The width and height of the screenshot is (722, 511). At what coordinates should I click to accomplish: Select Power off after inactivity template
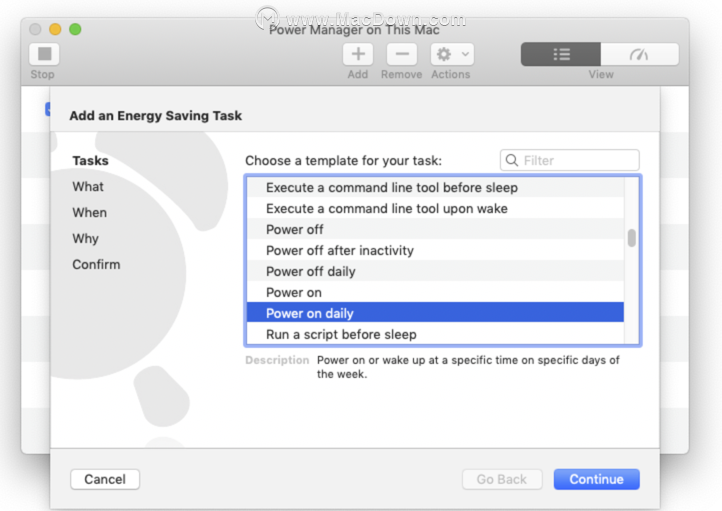pos(435,250)
